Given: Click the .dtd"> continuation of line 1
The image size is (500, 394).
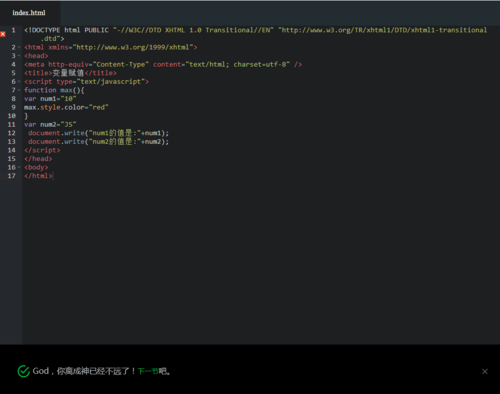Looking at the screenshot, I should click(x=52, y=39).
